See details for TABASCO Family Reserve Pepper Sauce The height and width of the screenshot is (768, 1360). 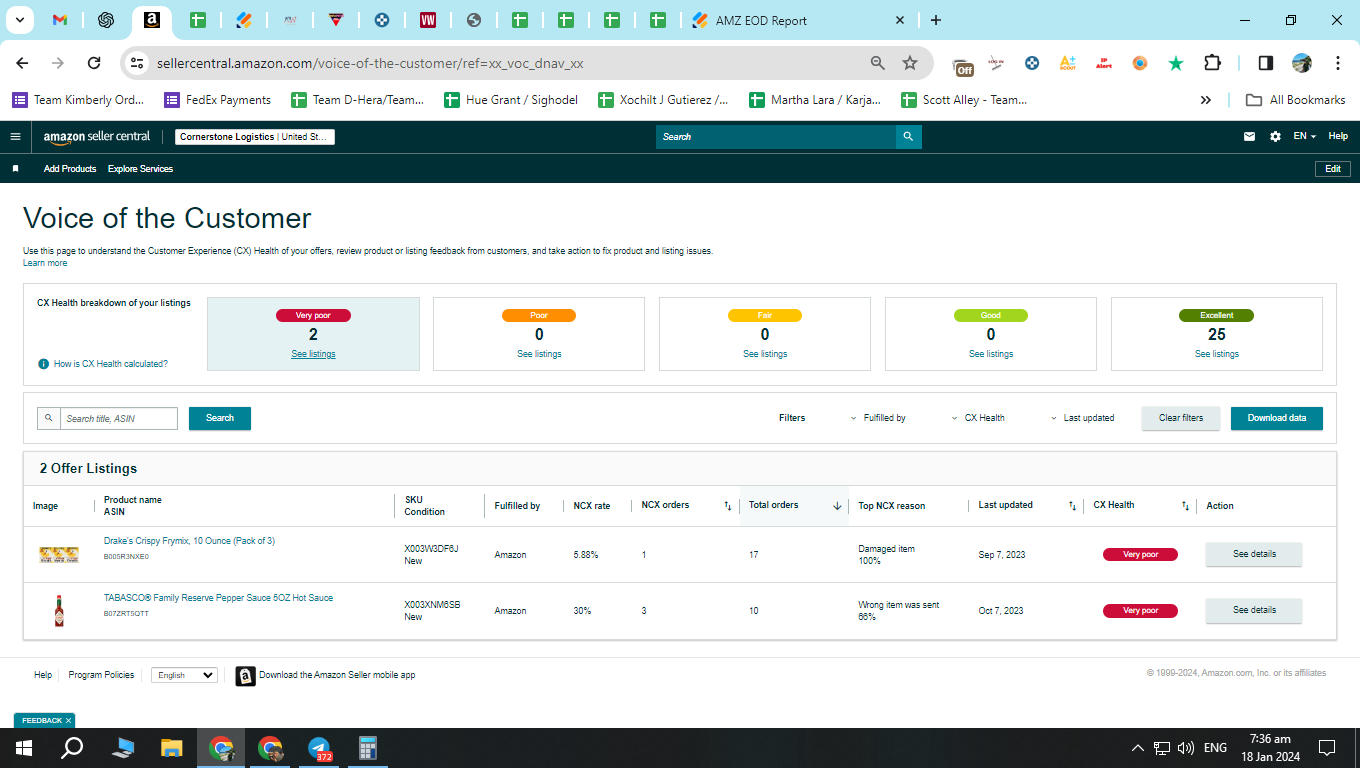pos(1254,610)
